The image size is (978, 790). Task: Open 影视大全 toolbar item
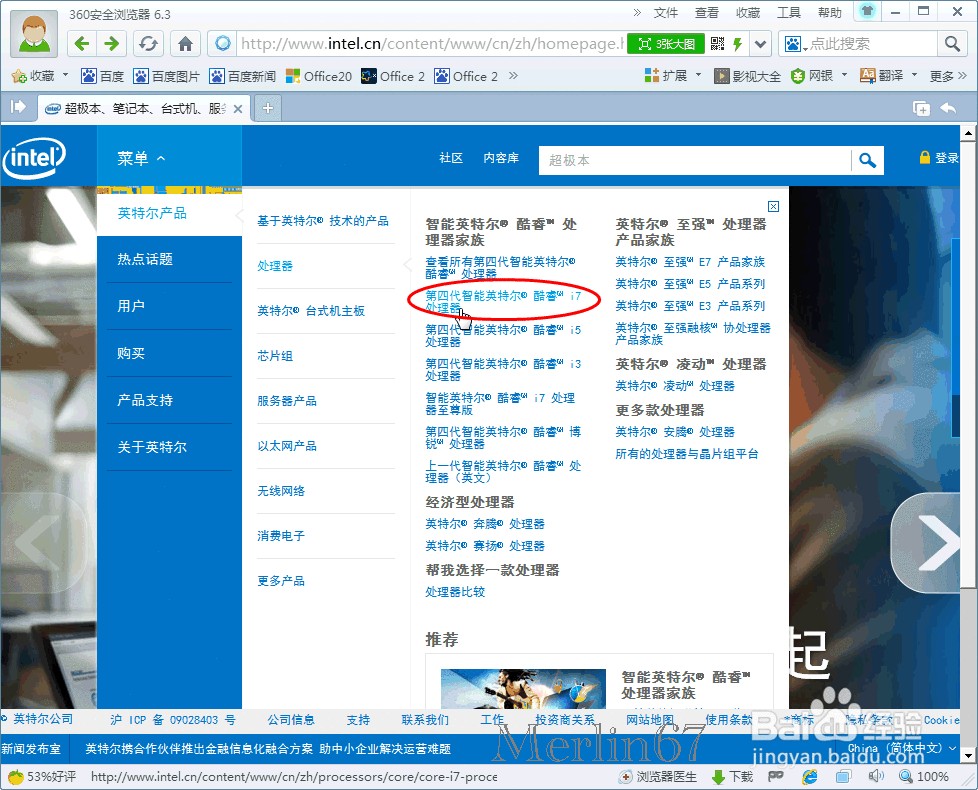pos(747,76)
